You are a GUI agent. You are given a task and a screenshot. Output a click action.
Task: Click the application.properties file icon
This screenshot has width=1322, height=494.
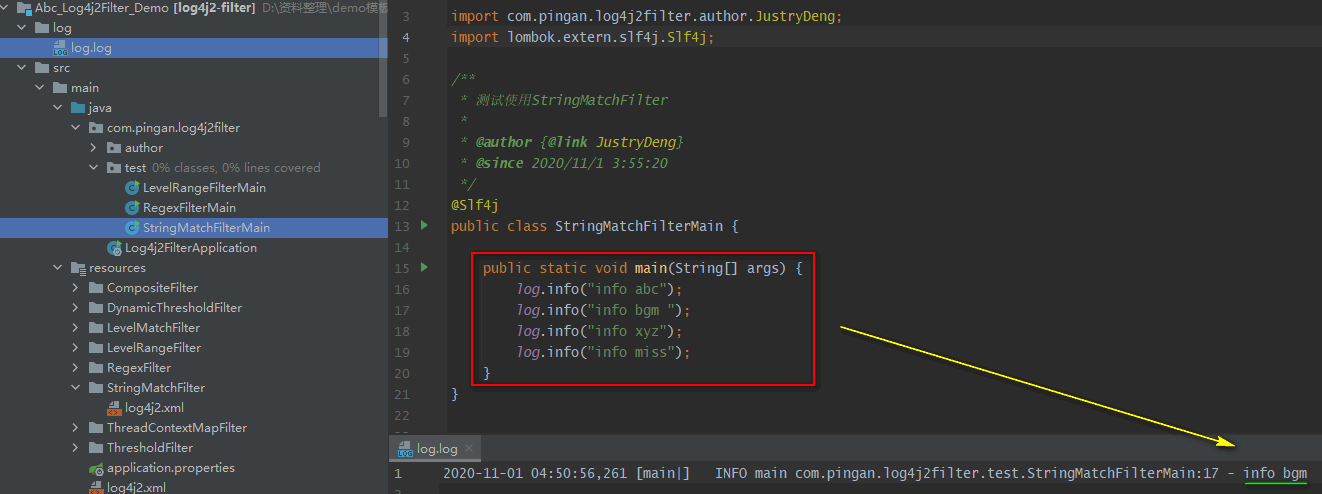[96, 468]
